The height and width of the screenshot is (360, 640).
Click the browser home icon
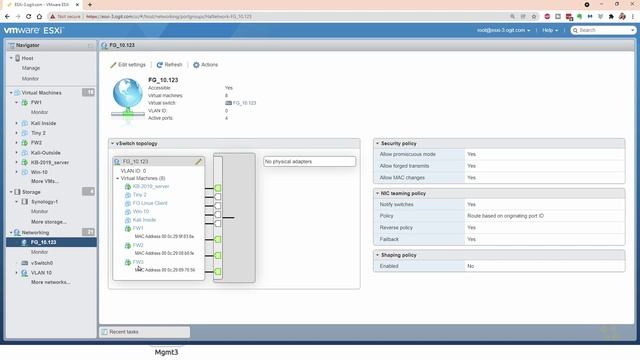point(39,16)
